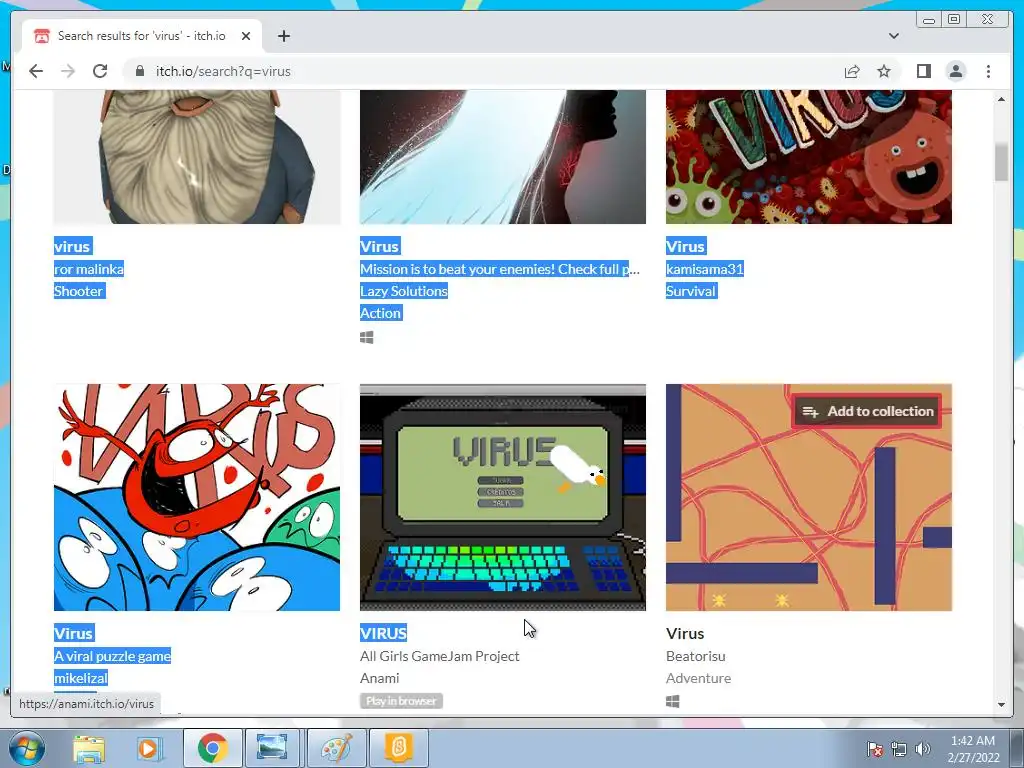
Task: Open author link kamisama31
Action: click(x=705, y=269)
